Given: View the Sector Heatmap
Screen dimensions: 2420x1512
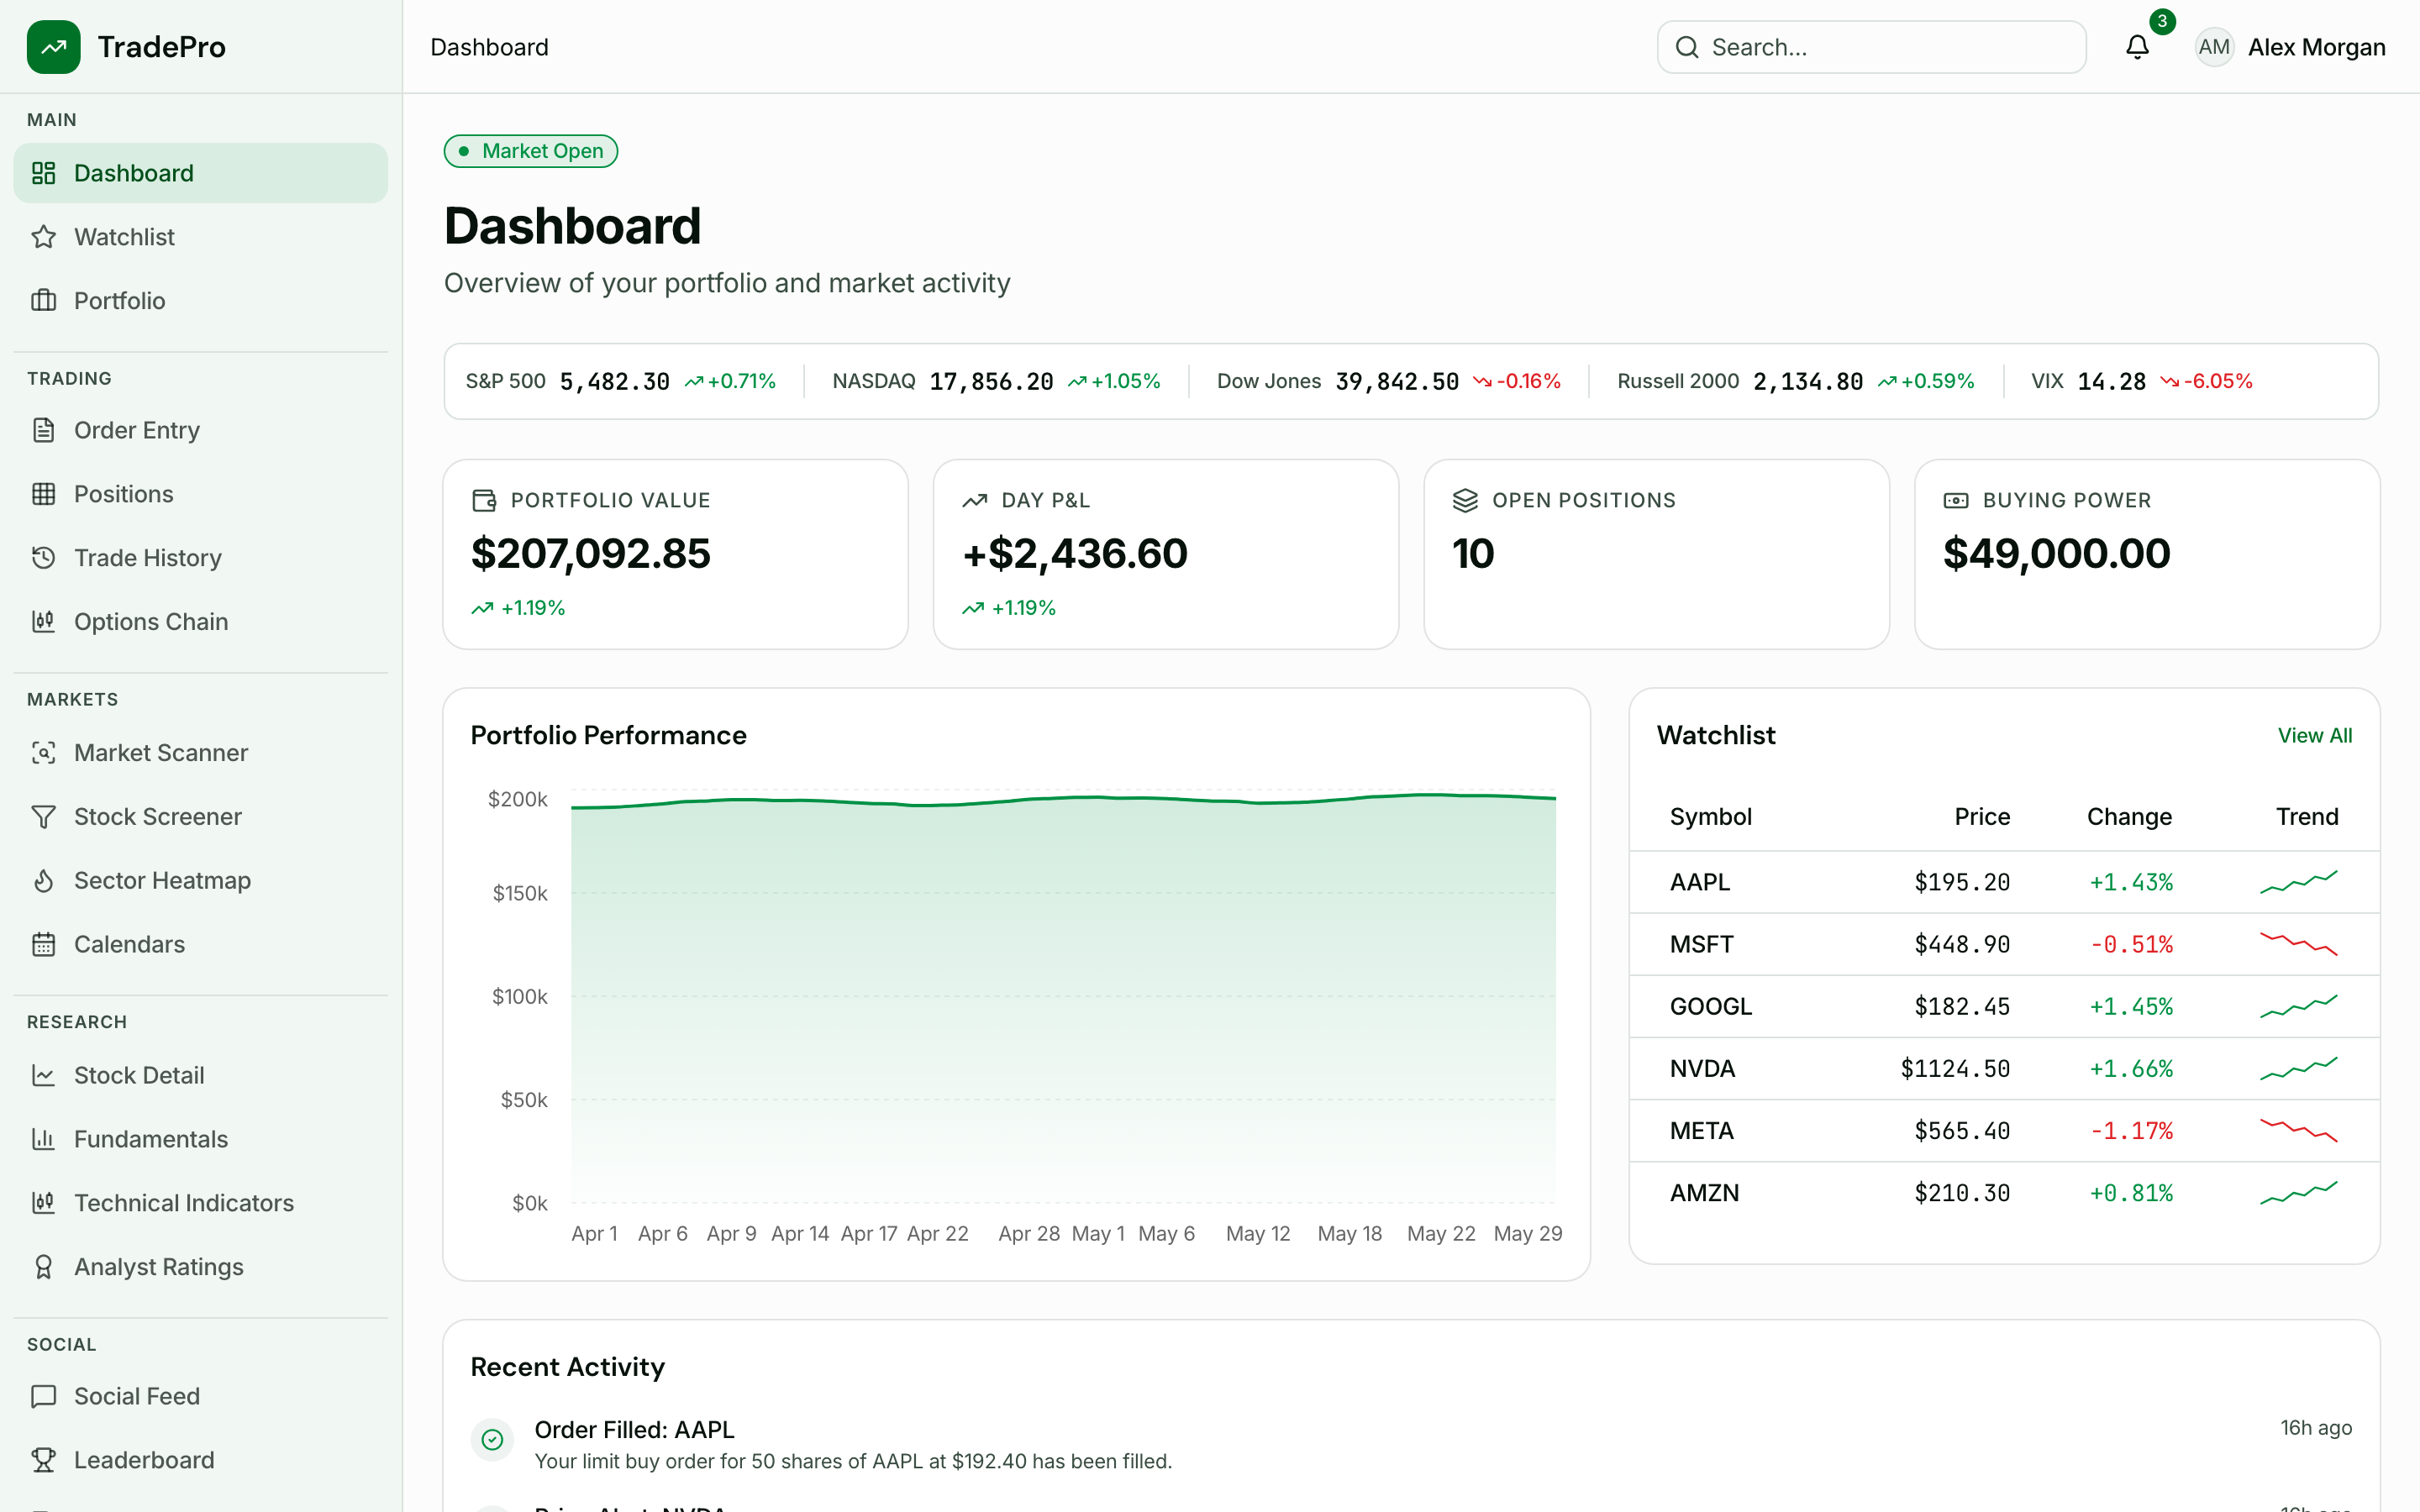Looking at the screenshot, I should (x=201, y=881).
